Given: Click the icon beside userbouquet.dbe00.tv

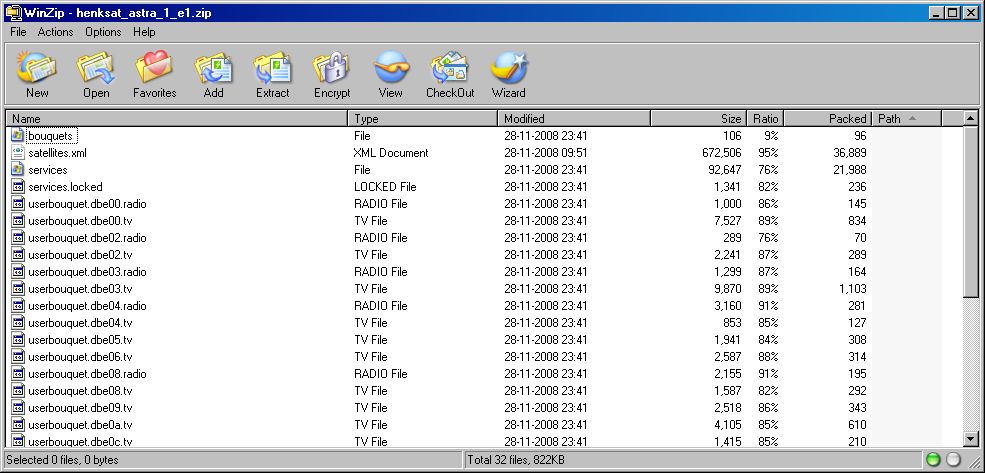Looking at the screenshot, I should point(18,220).
